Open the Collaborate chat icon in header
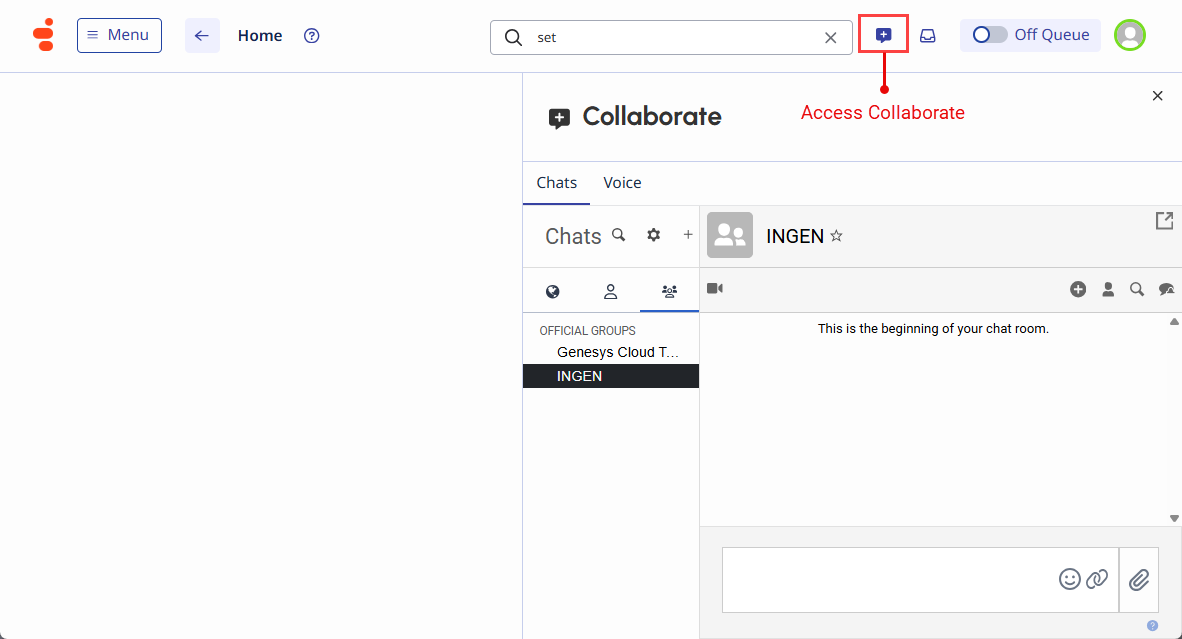Screen dimensions: 1182x639 883,35
